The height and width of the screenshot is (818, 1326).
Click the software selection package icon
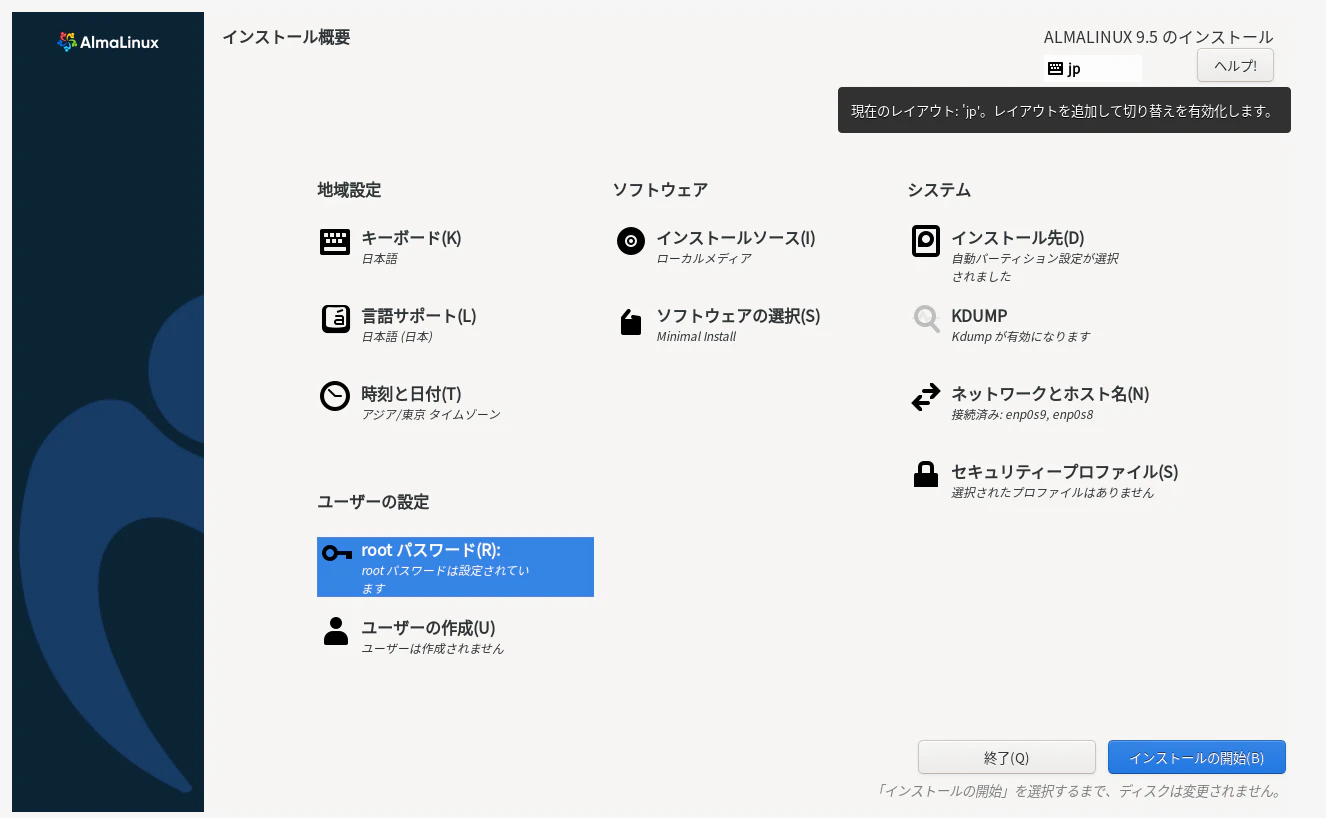tap(631, 321)
